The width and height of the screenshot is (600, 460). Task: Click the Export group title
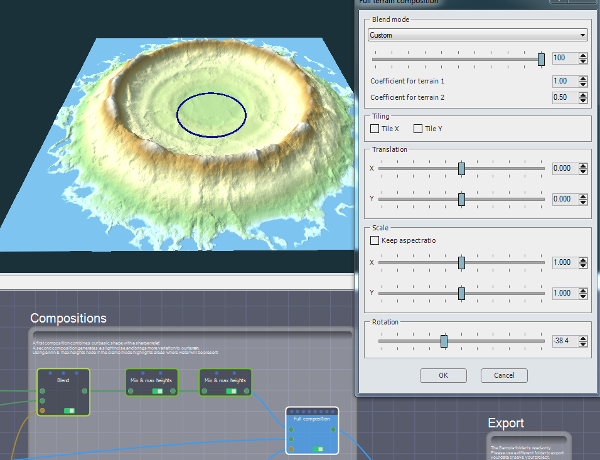coord(506,423)
